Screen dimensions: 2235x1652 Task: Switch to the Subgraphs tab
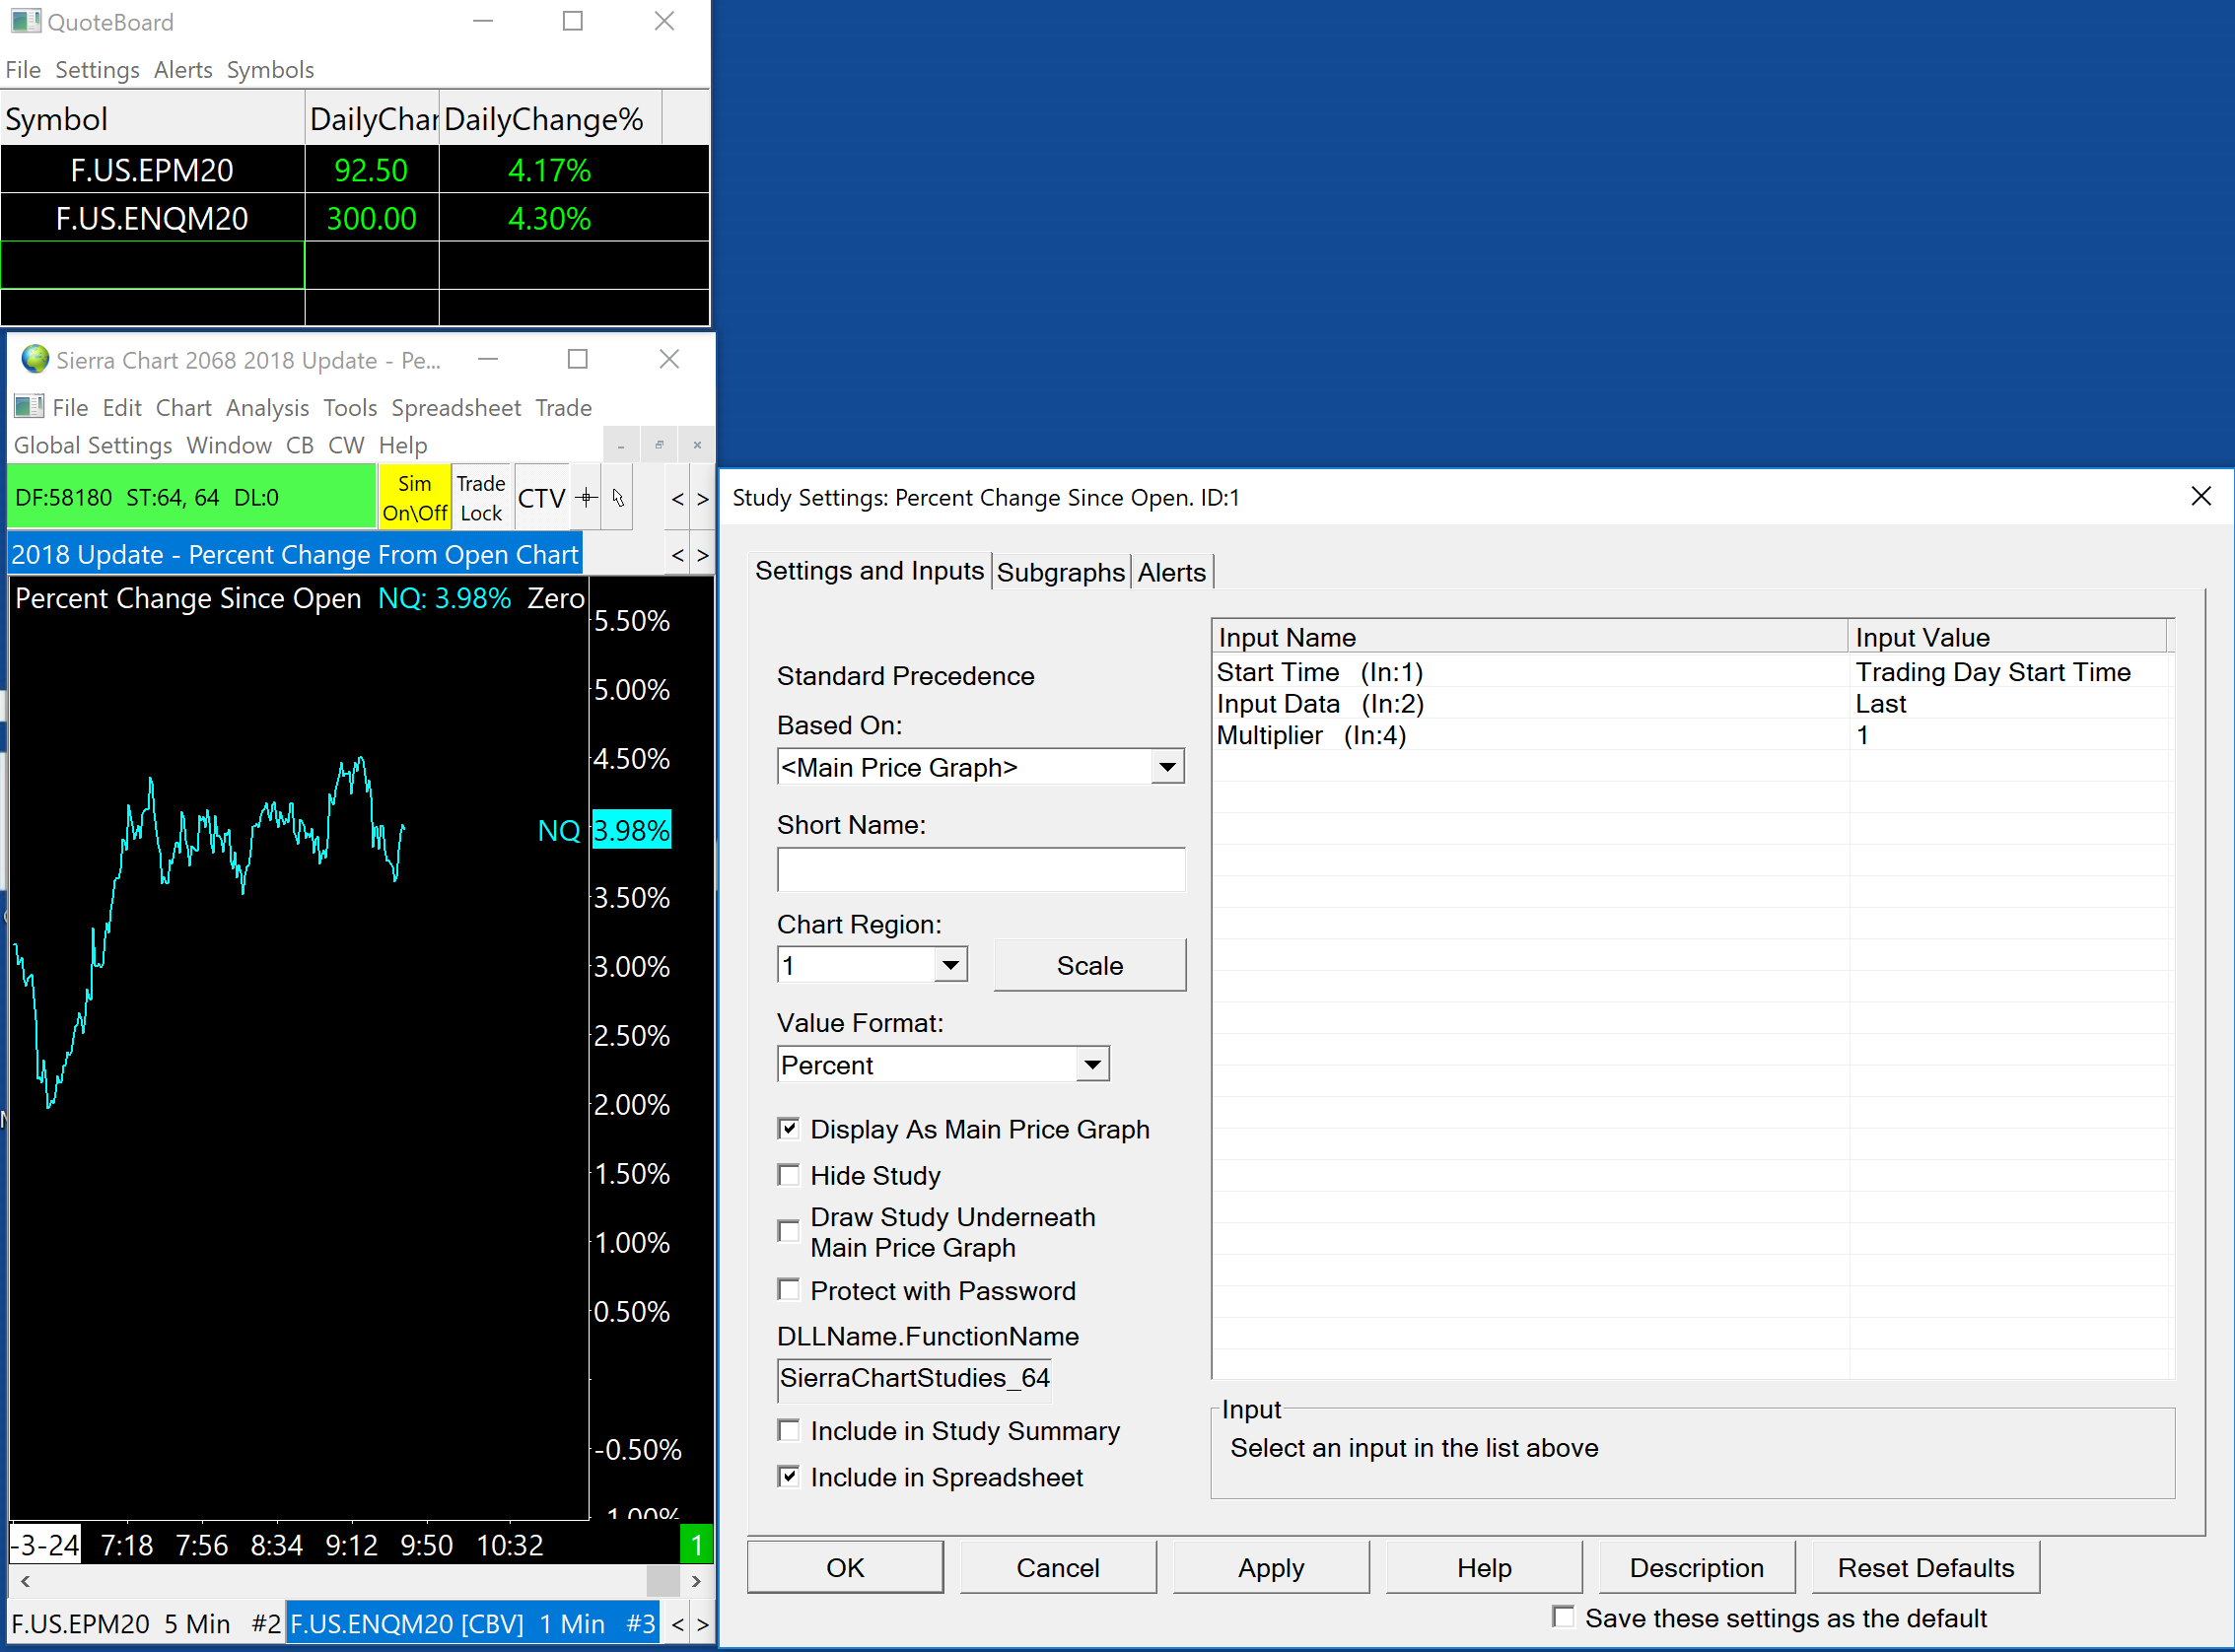pyautogui.click(x=1061, y=572)
